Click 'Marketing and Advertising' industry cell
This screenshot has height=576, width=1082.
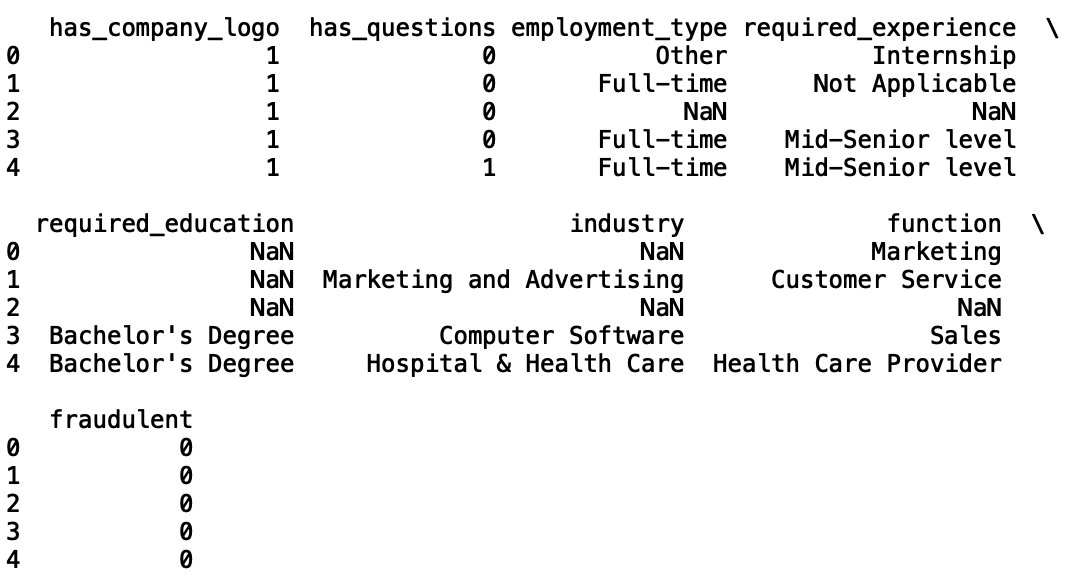click(503, 280)
